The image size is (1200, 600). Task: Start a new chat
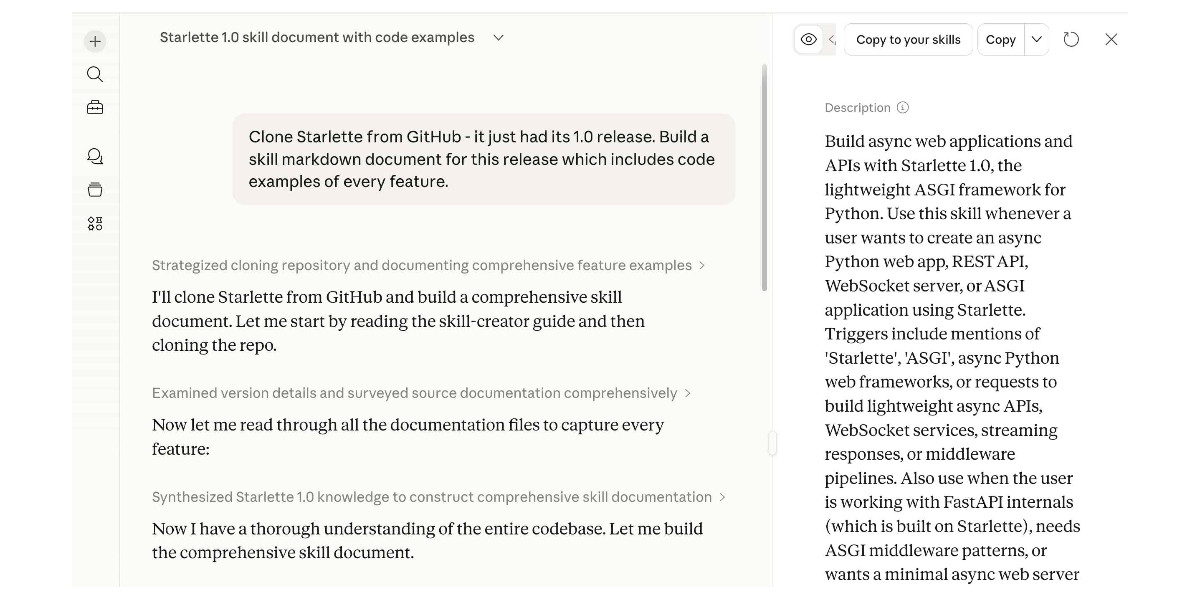[x=94, y=41]
